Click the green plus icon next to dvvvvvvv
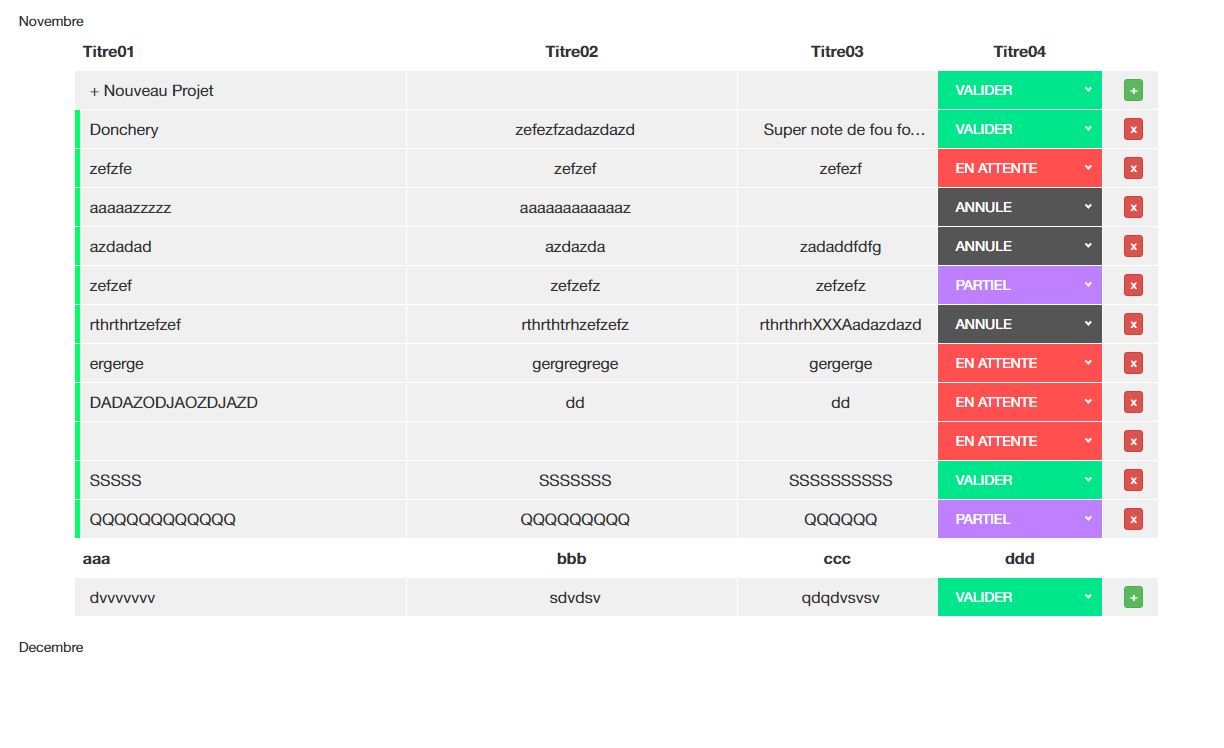Viewport: 1224px width, 748px height. tap(1132, 597)
